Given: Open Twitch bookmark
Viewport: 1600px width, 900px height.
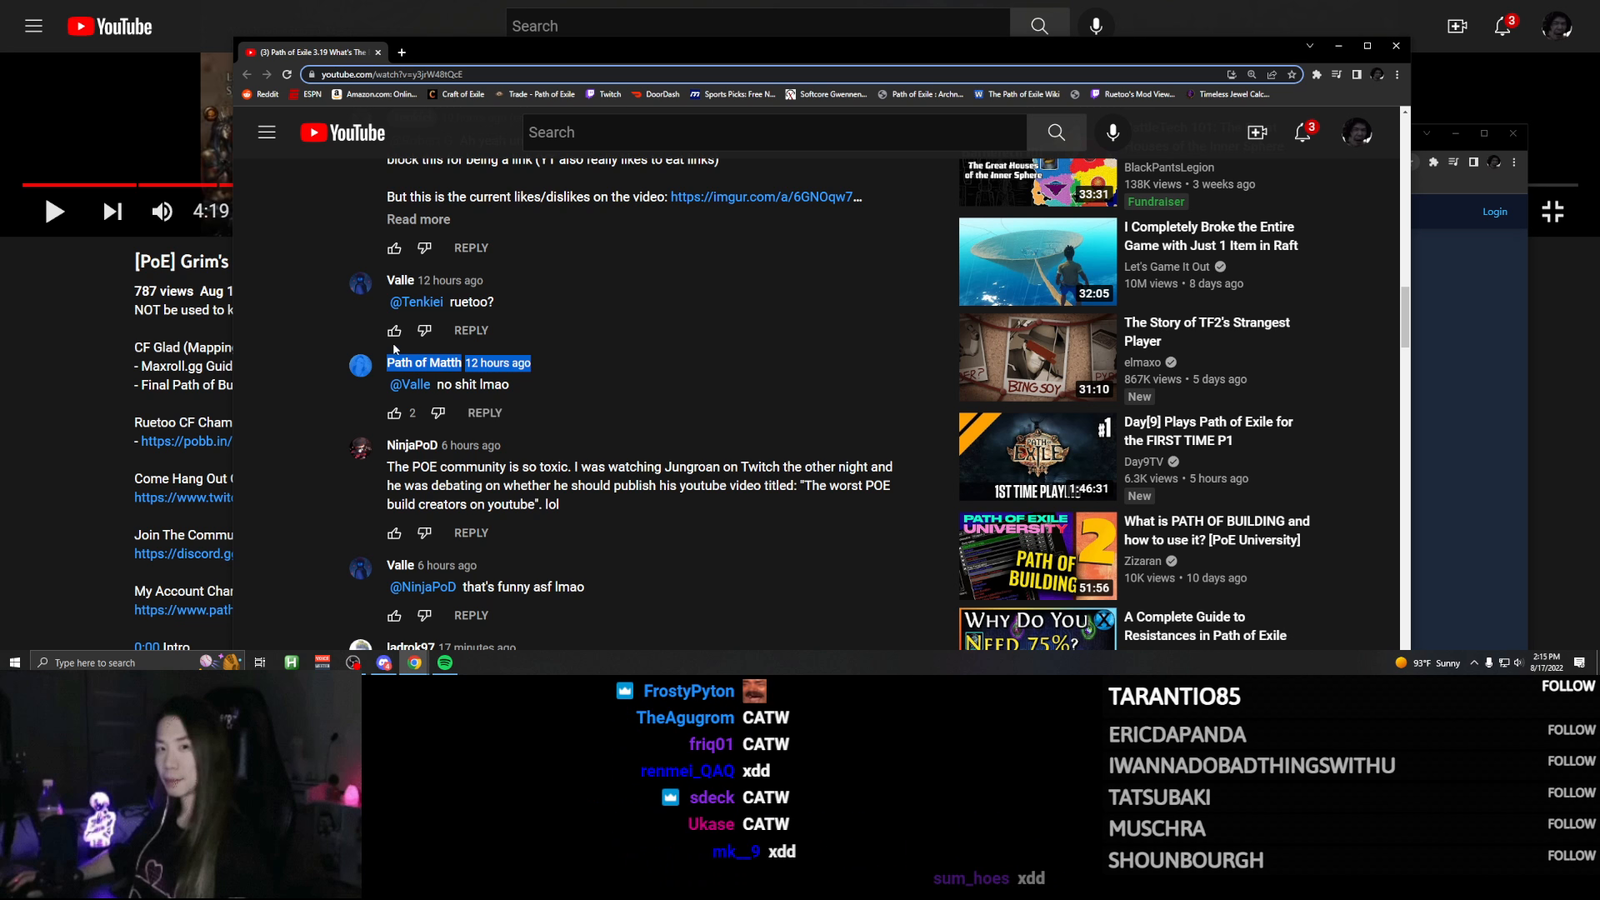Looking at the screenshot, I should [603, 94].
